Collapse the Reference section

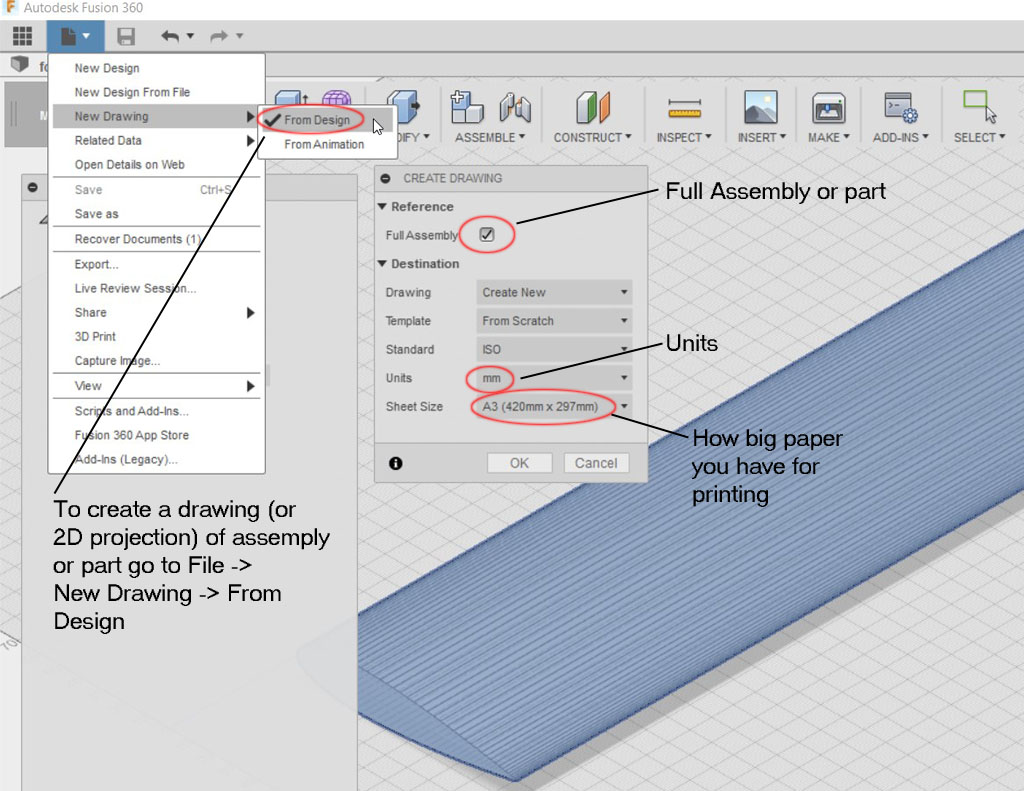click(x=383, y=206)
